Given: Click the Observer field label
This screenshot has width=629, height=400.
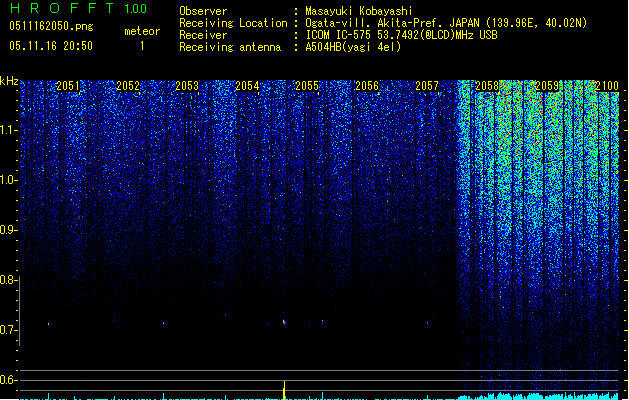Looking at the screenshot, I should [203, 11].
